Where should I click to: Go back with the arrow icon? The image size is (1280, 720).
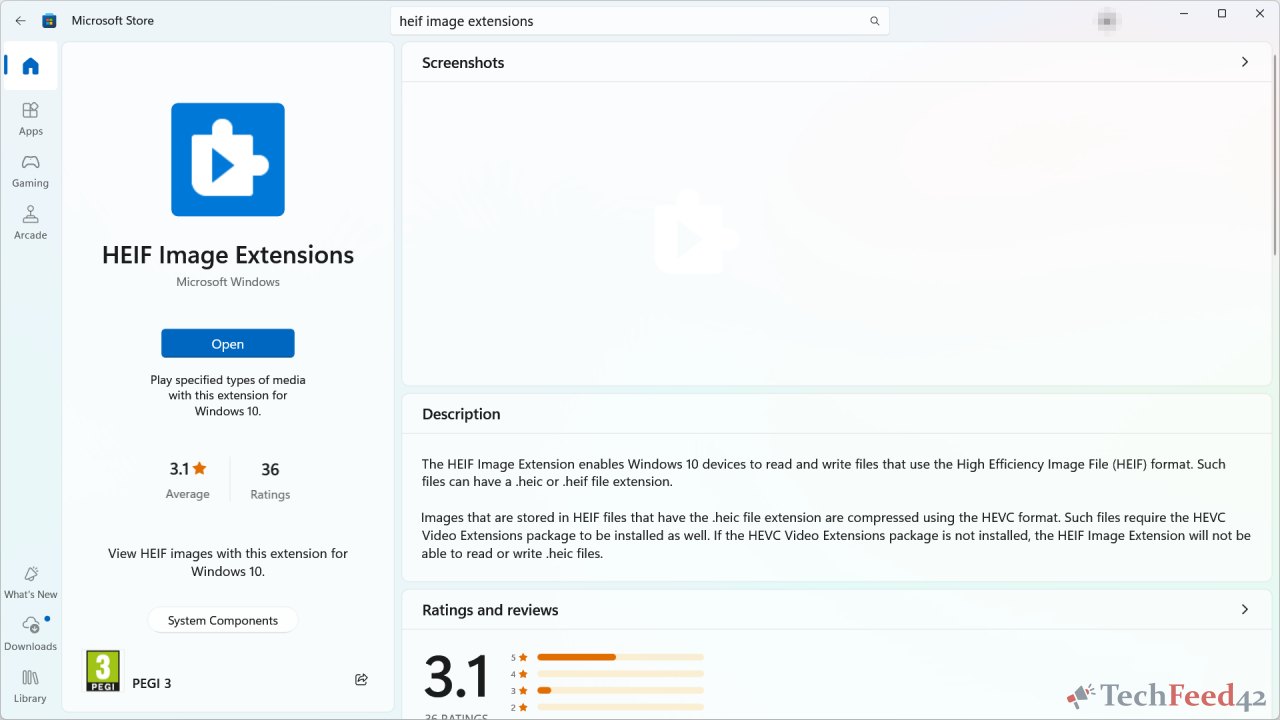(20, 20)
